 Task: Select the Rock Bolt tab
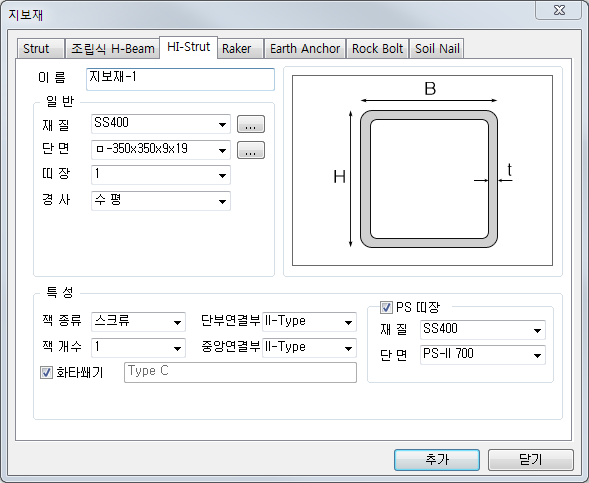[x=377, y=48]
